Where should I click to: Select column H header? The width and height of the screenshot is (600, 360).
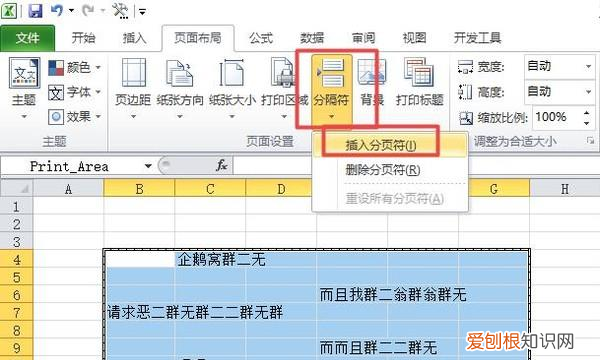565,189
